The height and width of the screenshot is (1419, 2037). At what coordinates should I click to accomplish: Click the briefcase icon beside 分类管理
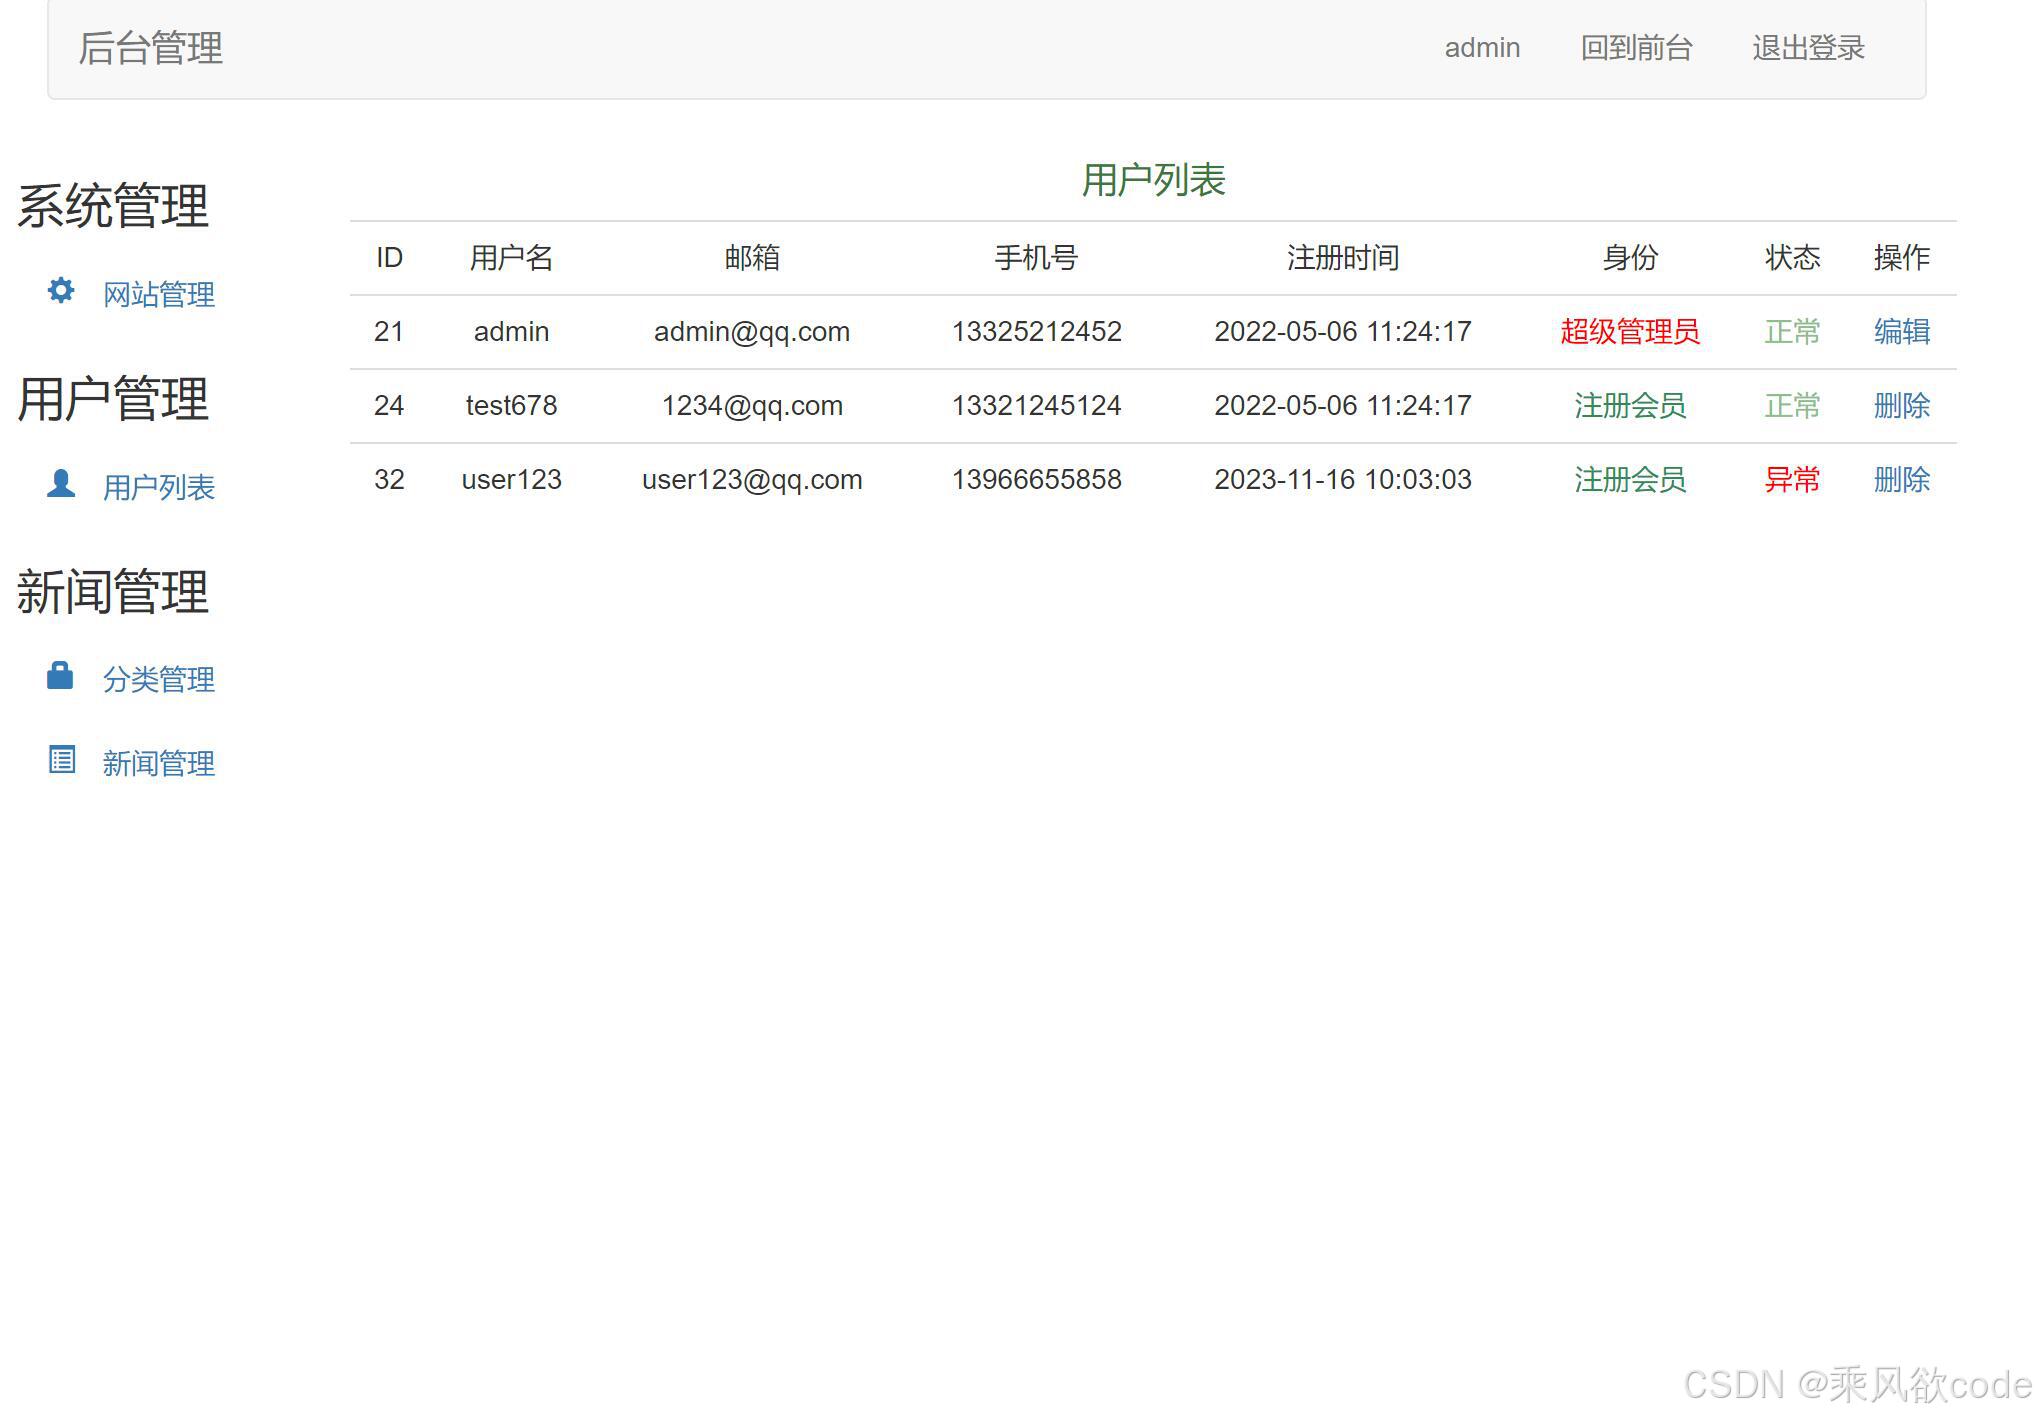(x=60, y=677)
